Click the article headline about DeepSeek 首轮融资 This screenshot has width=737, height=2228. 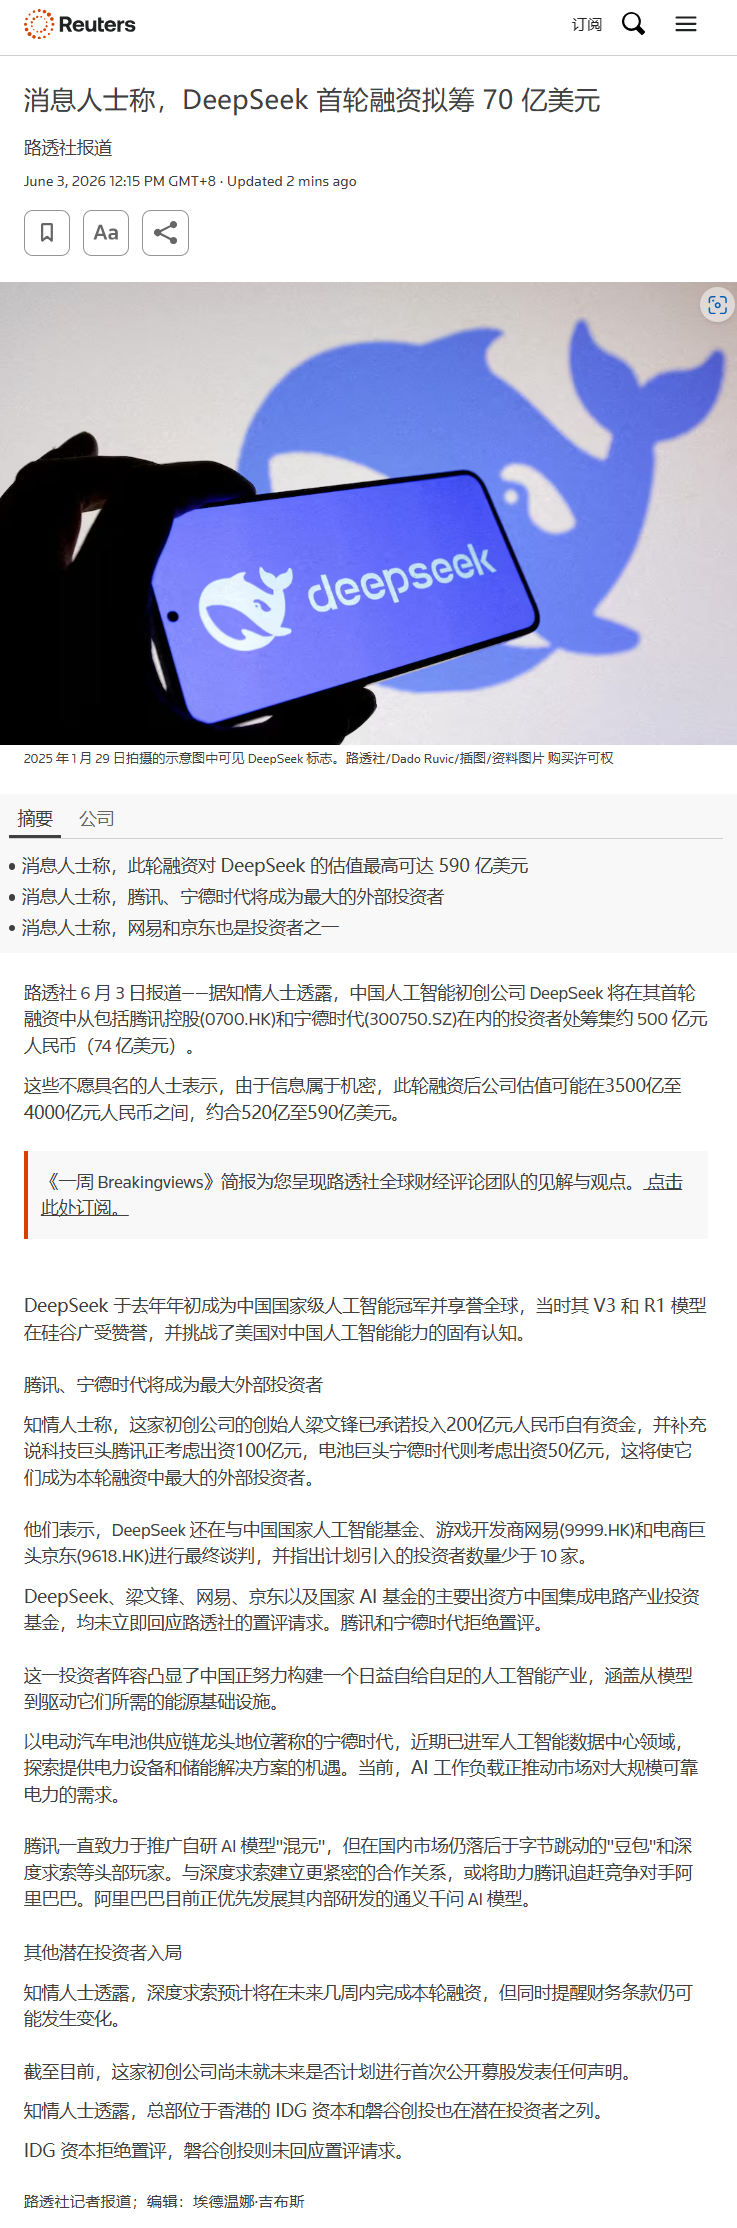[x=312, y=100]
